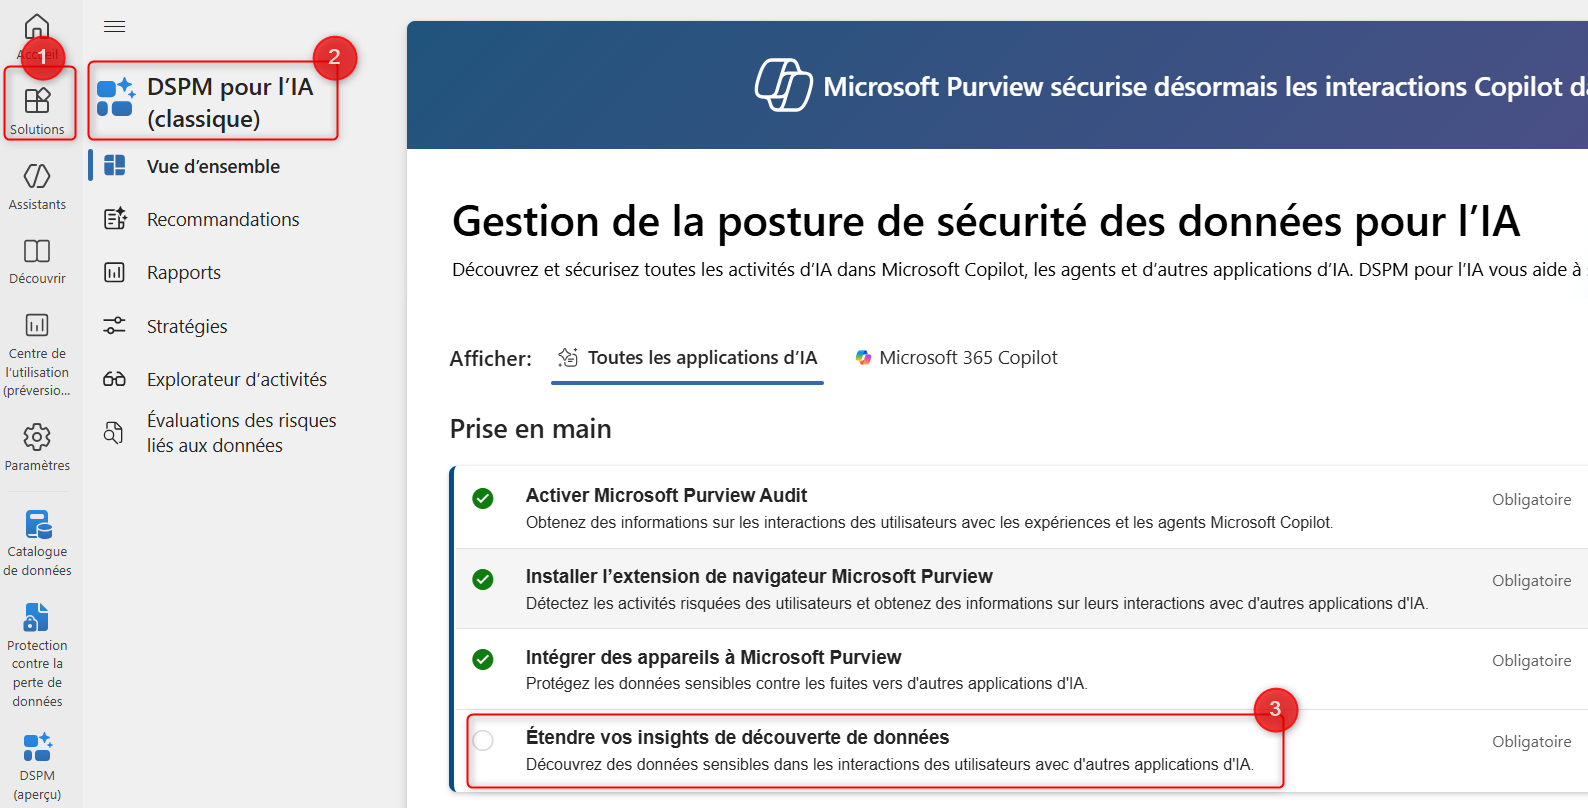Switch to Microsoft 365 Copilot tab
The height and width of the screenshot is (808, 1588).
point(956,358)
